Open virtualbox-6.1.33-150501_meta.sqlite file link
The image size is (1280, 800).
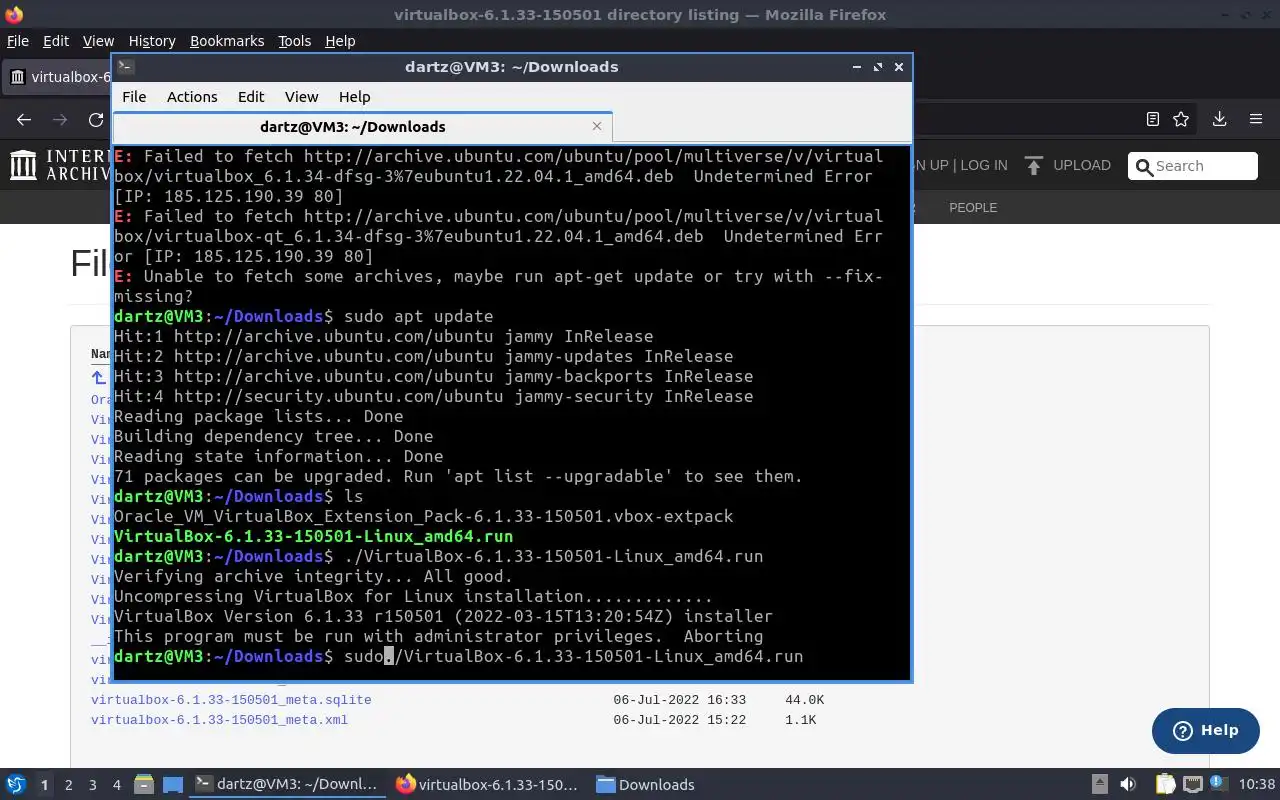(x=231, y=700)
